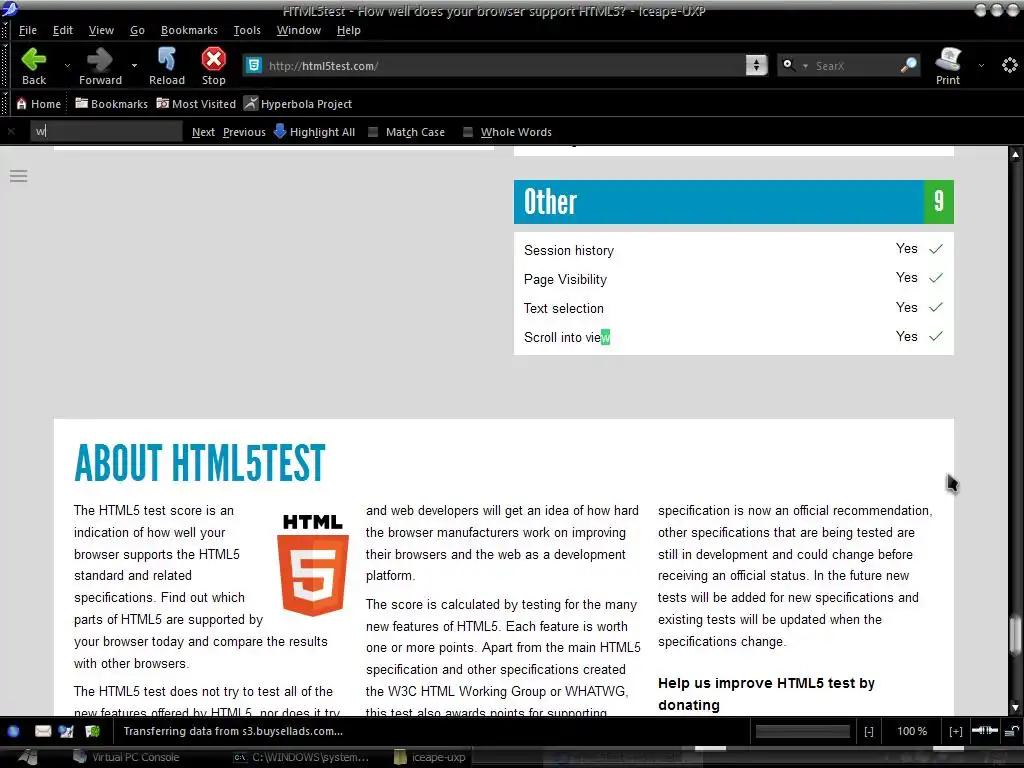Click Previous in the find bar

pos(244,132)
